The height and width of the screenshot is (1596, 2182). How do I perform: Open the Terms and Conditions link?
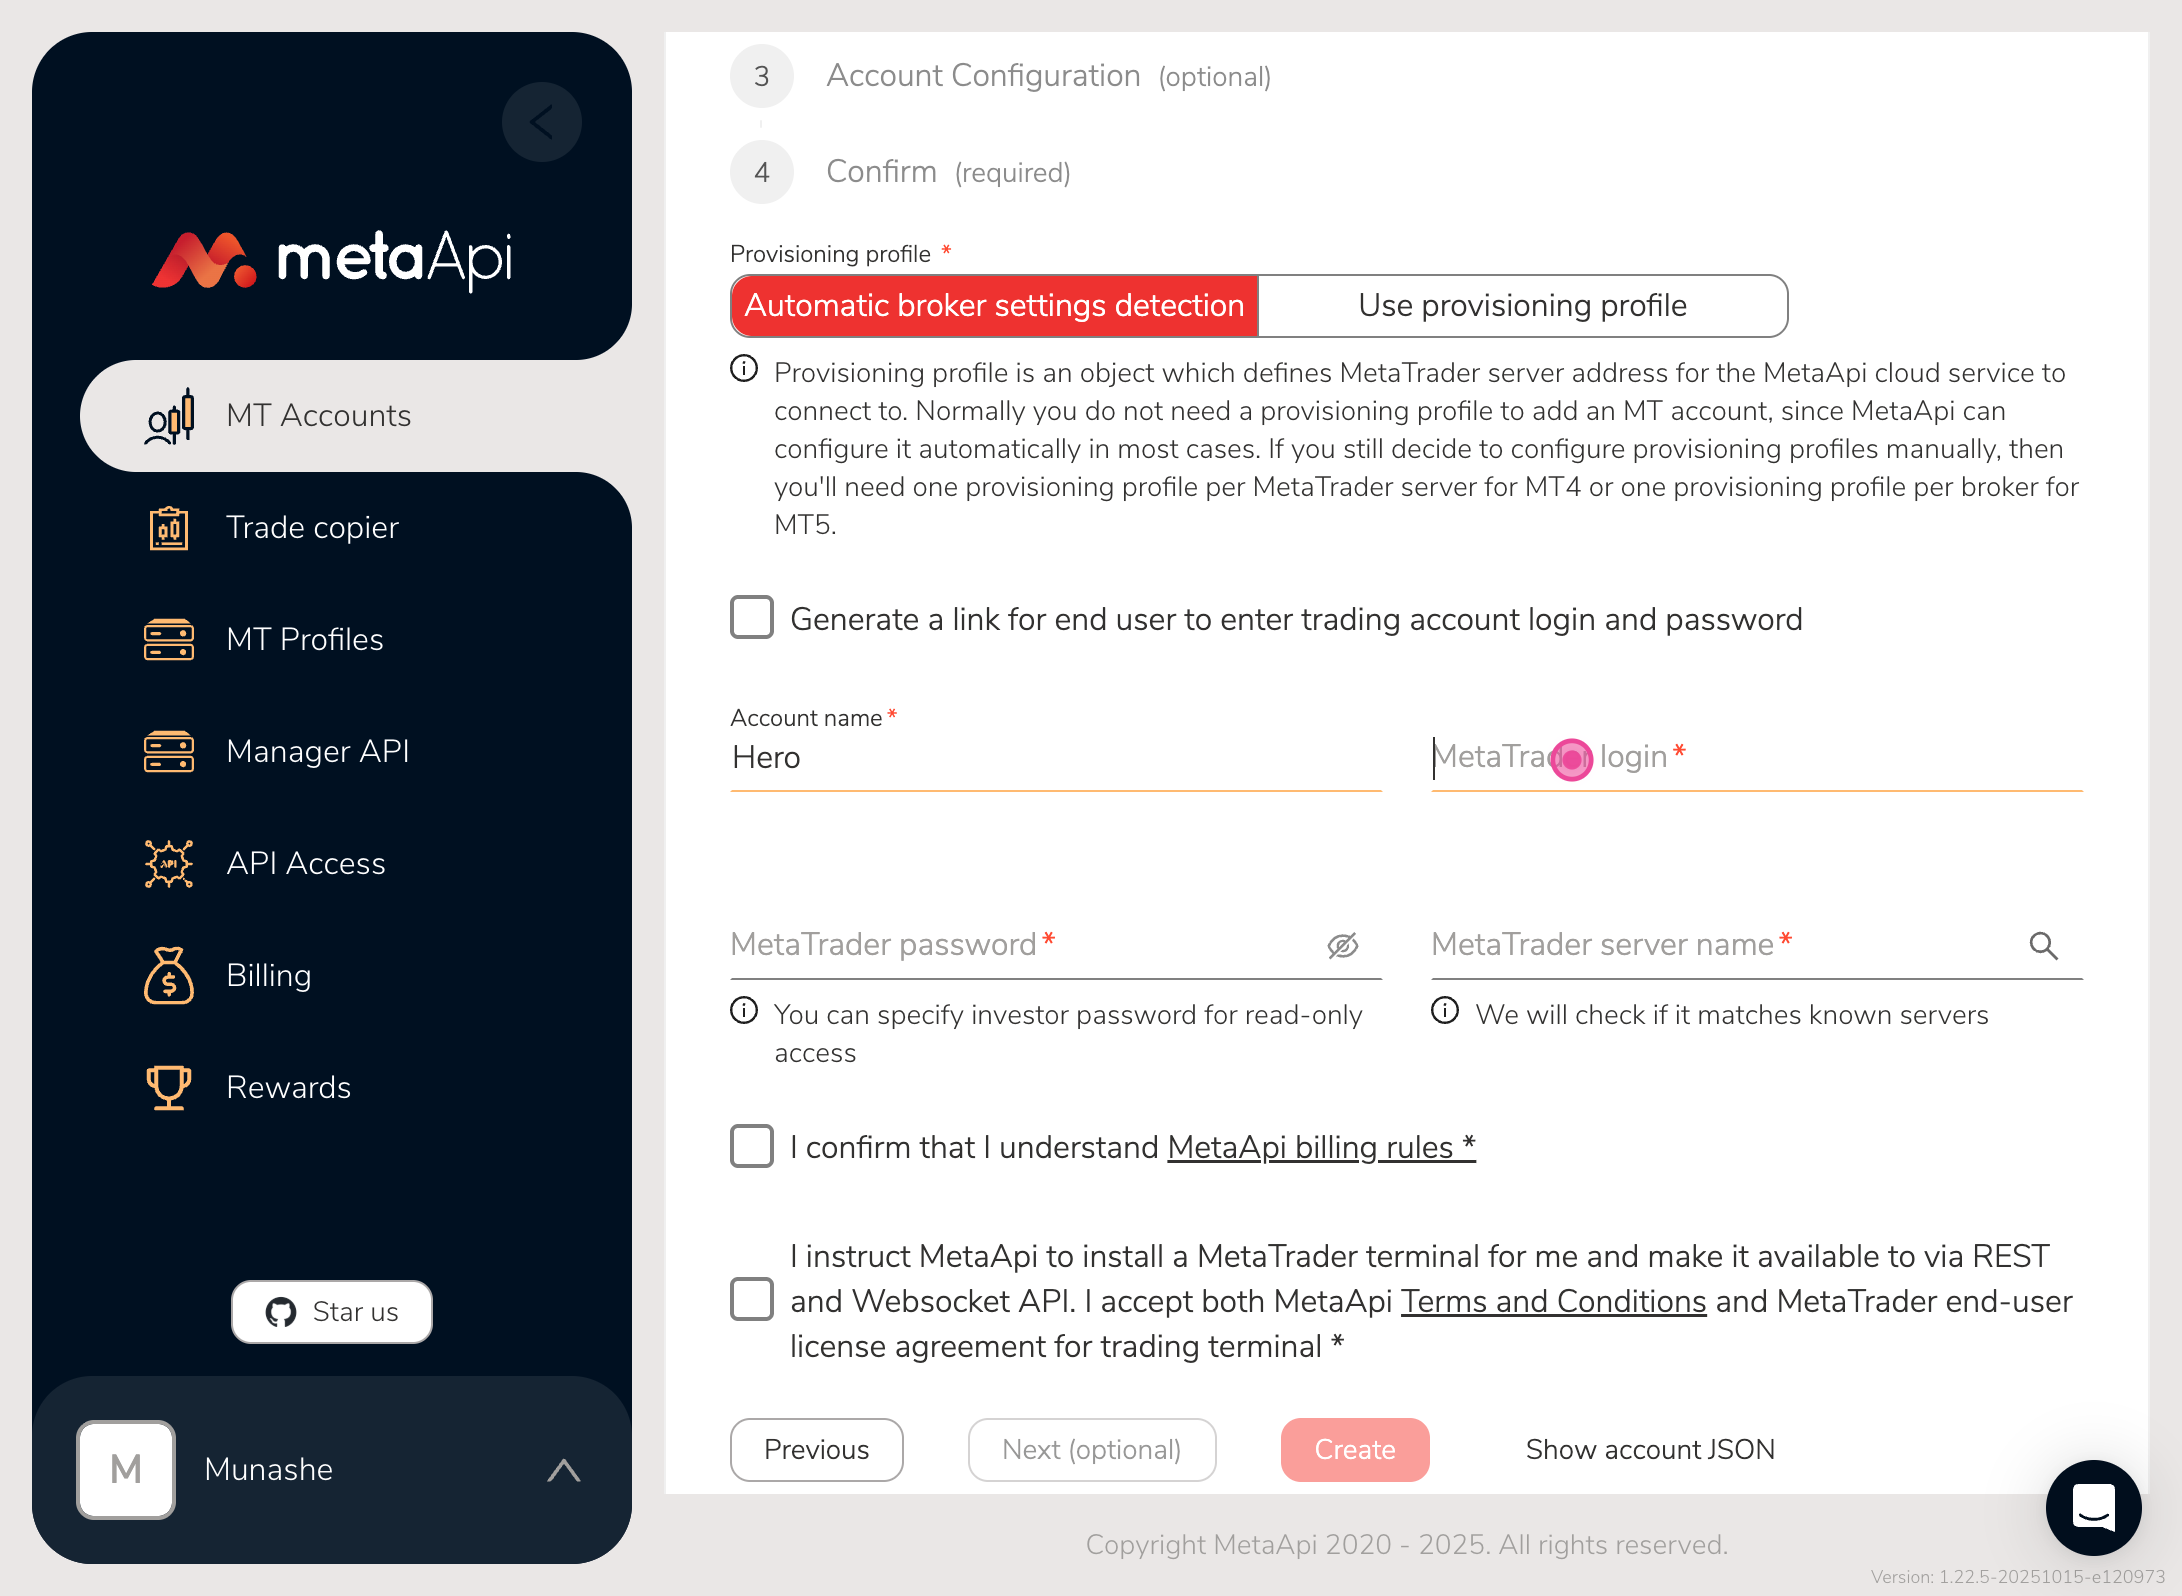1553,1301
